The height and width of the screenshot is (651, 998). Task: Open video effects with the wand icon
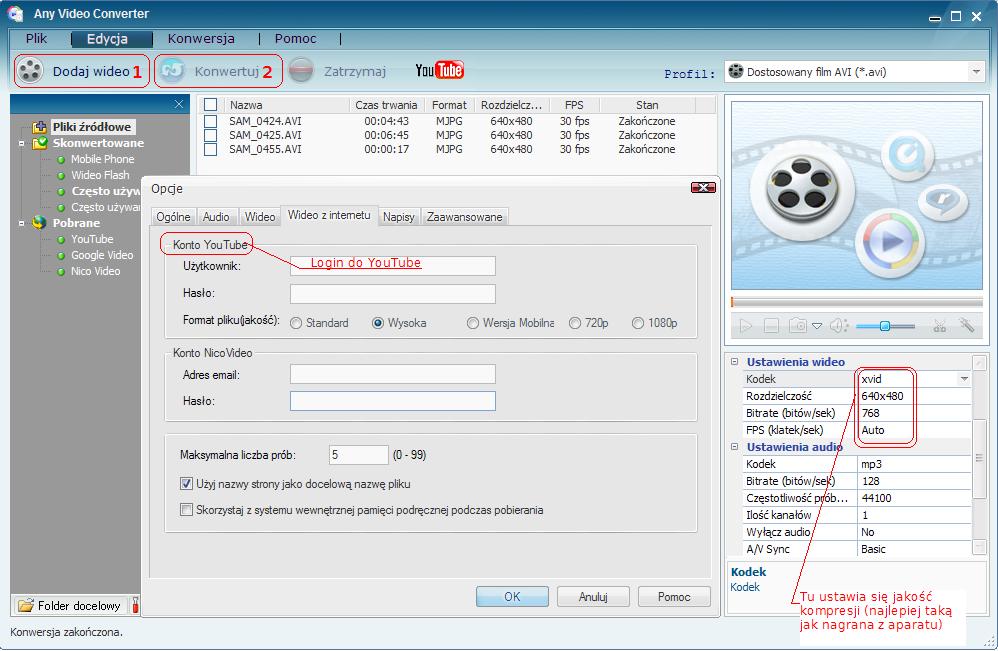pos(966,326)
